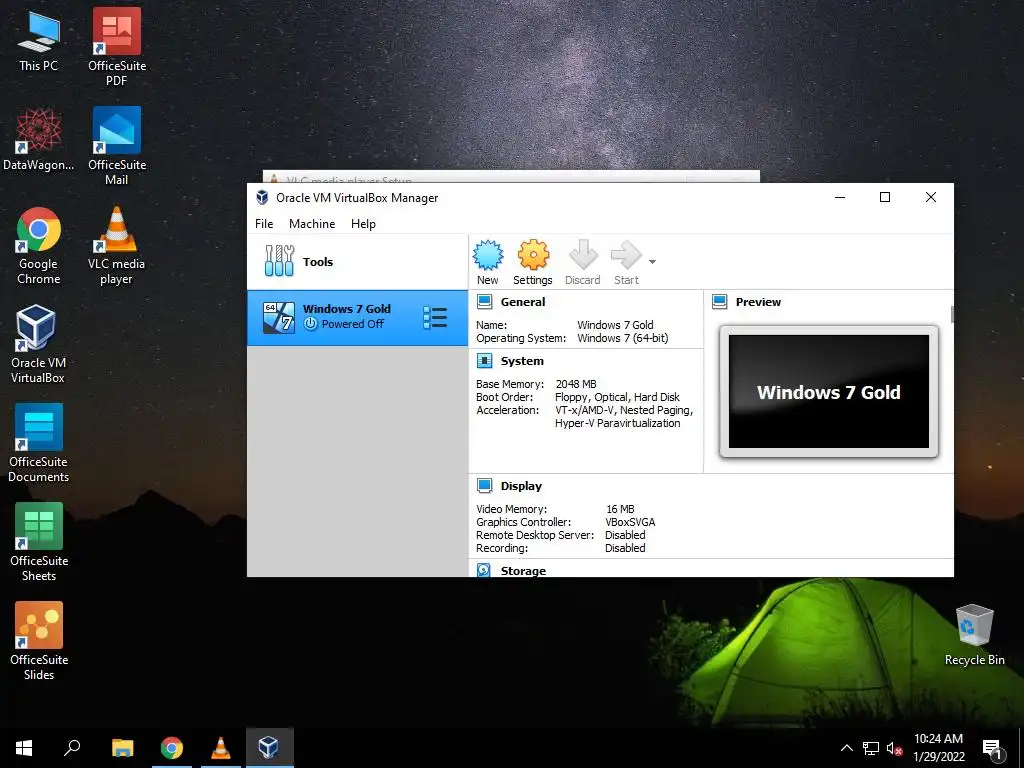Select VLC media player desktop shortcut
This screenshot has width=1024, height=768.
(116, 246)
